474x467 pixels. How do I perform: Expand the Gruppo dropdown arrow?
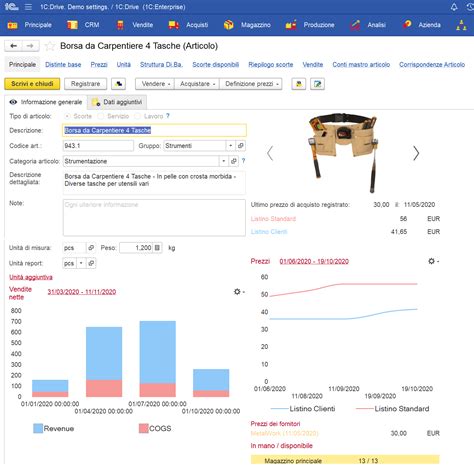point(231,146)
